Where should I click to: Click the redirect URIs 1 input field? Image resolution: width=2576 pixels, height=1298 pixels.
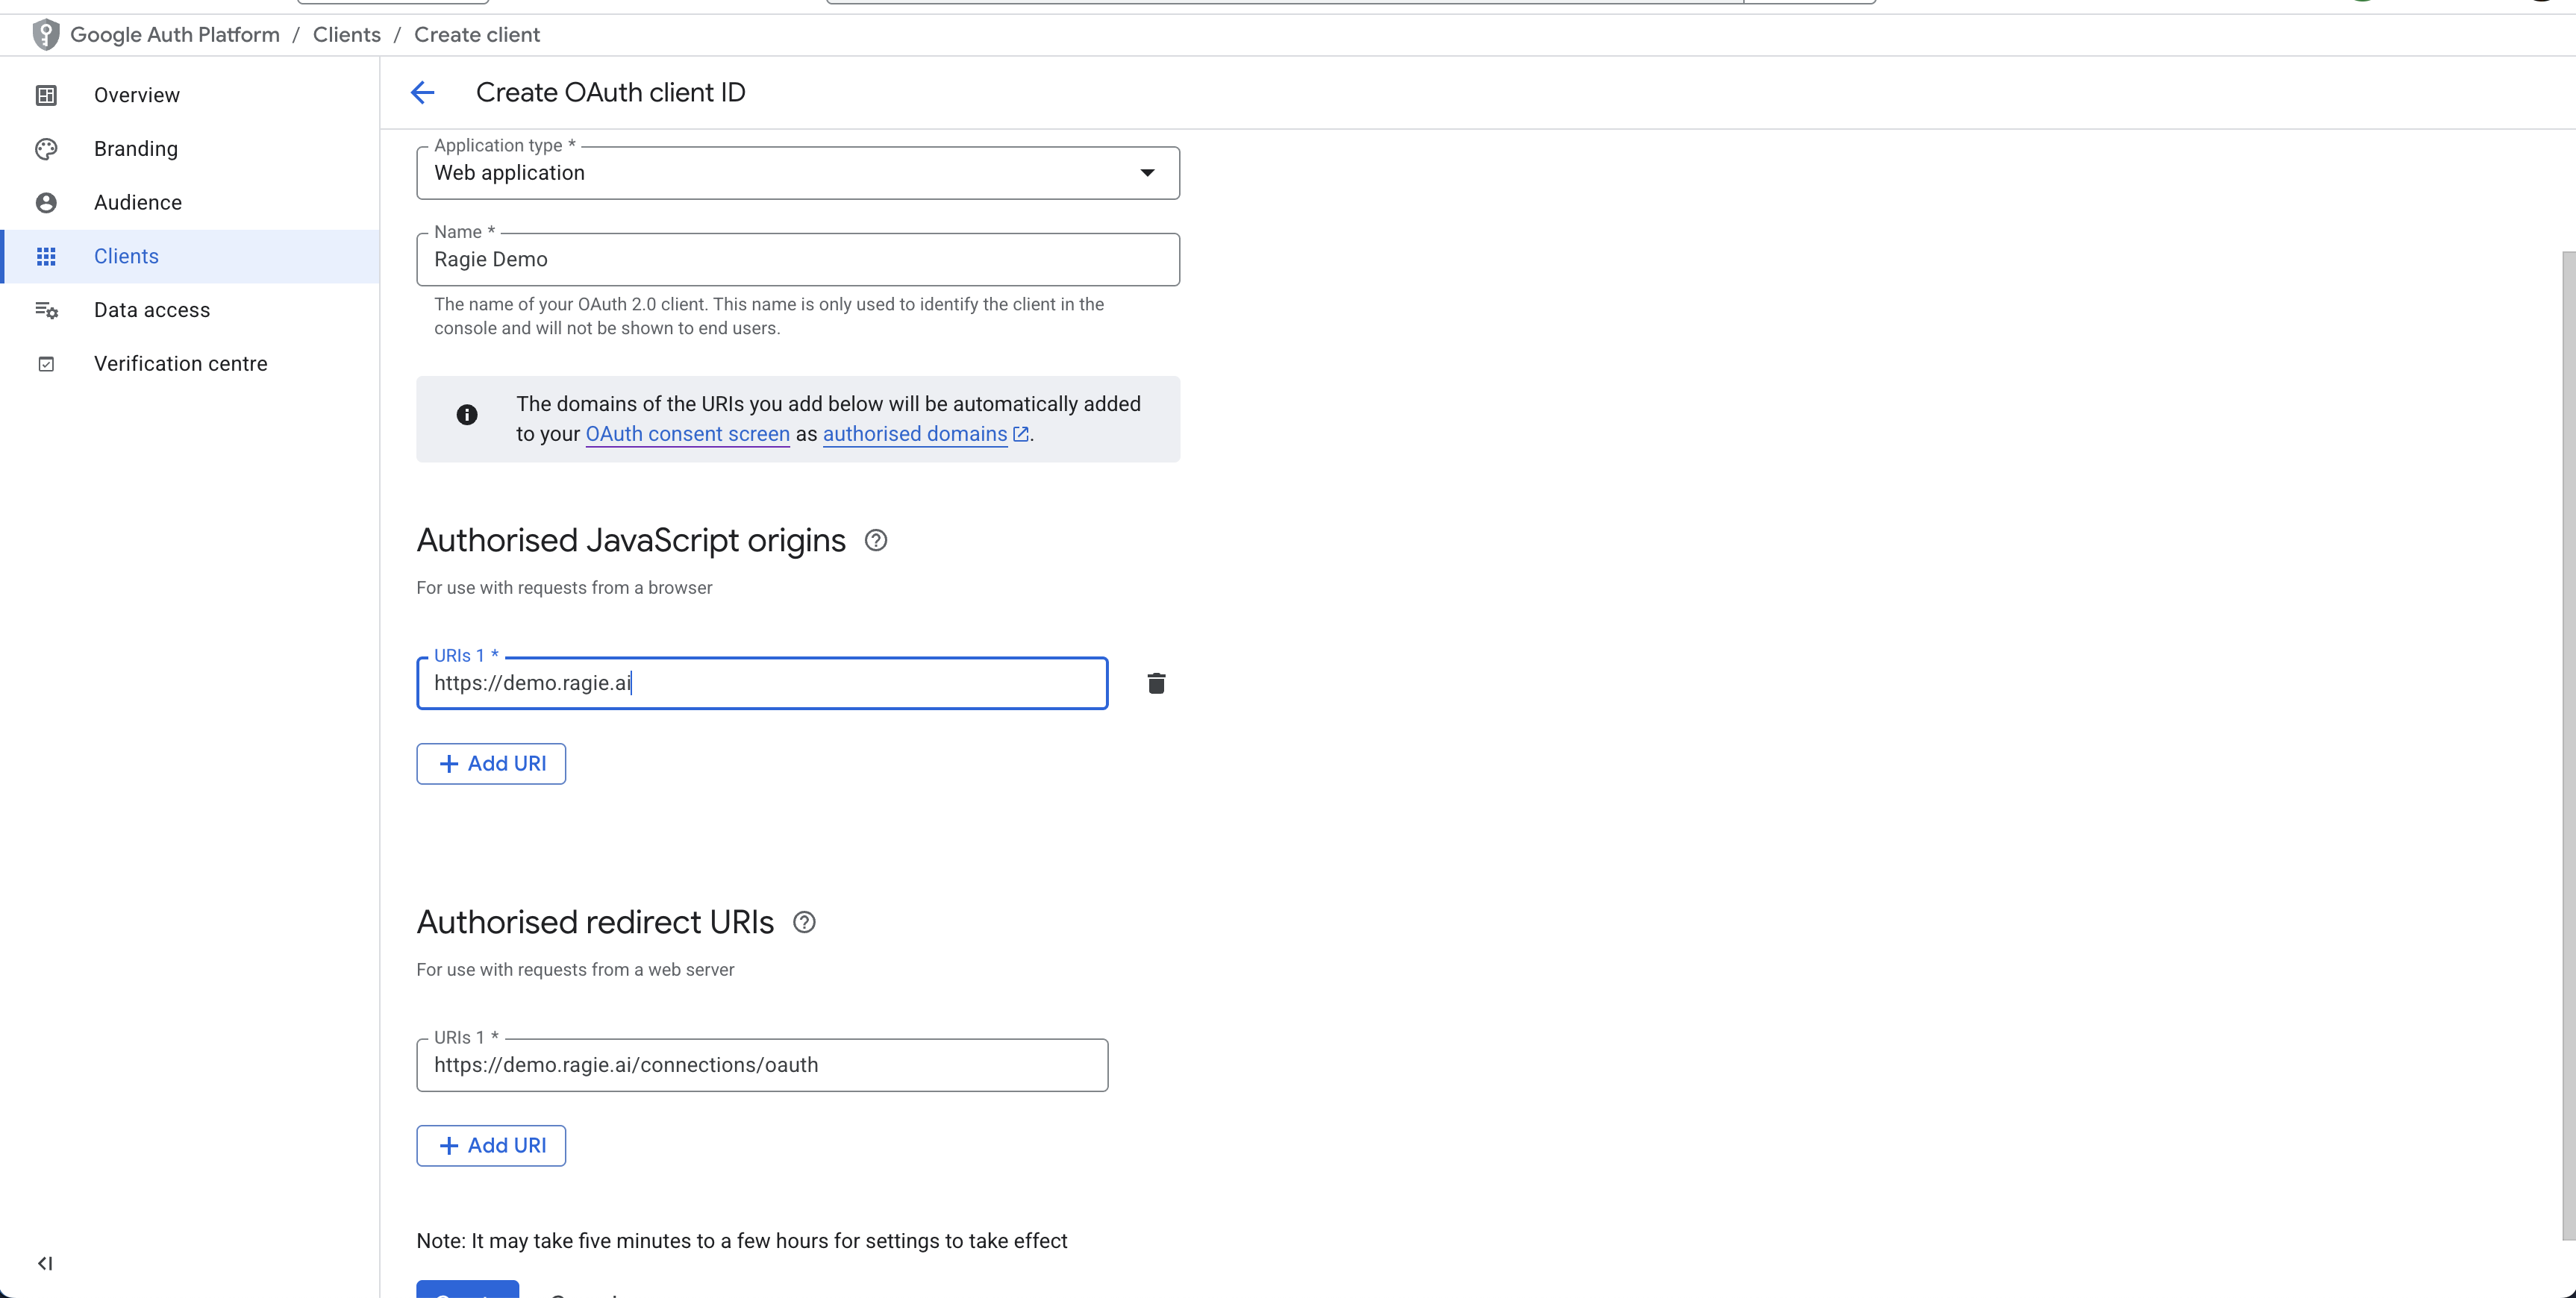coord(762,1065)
